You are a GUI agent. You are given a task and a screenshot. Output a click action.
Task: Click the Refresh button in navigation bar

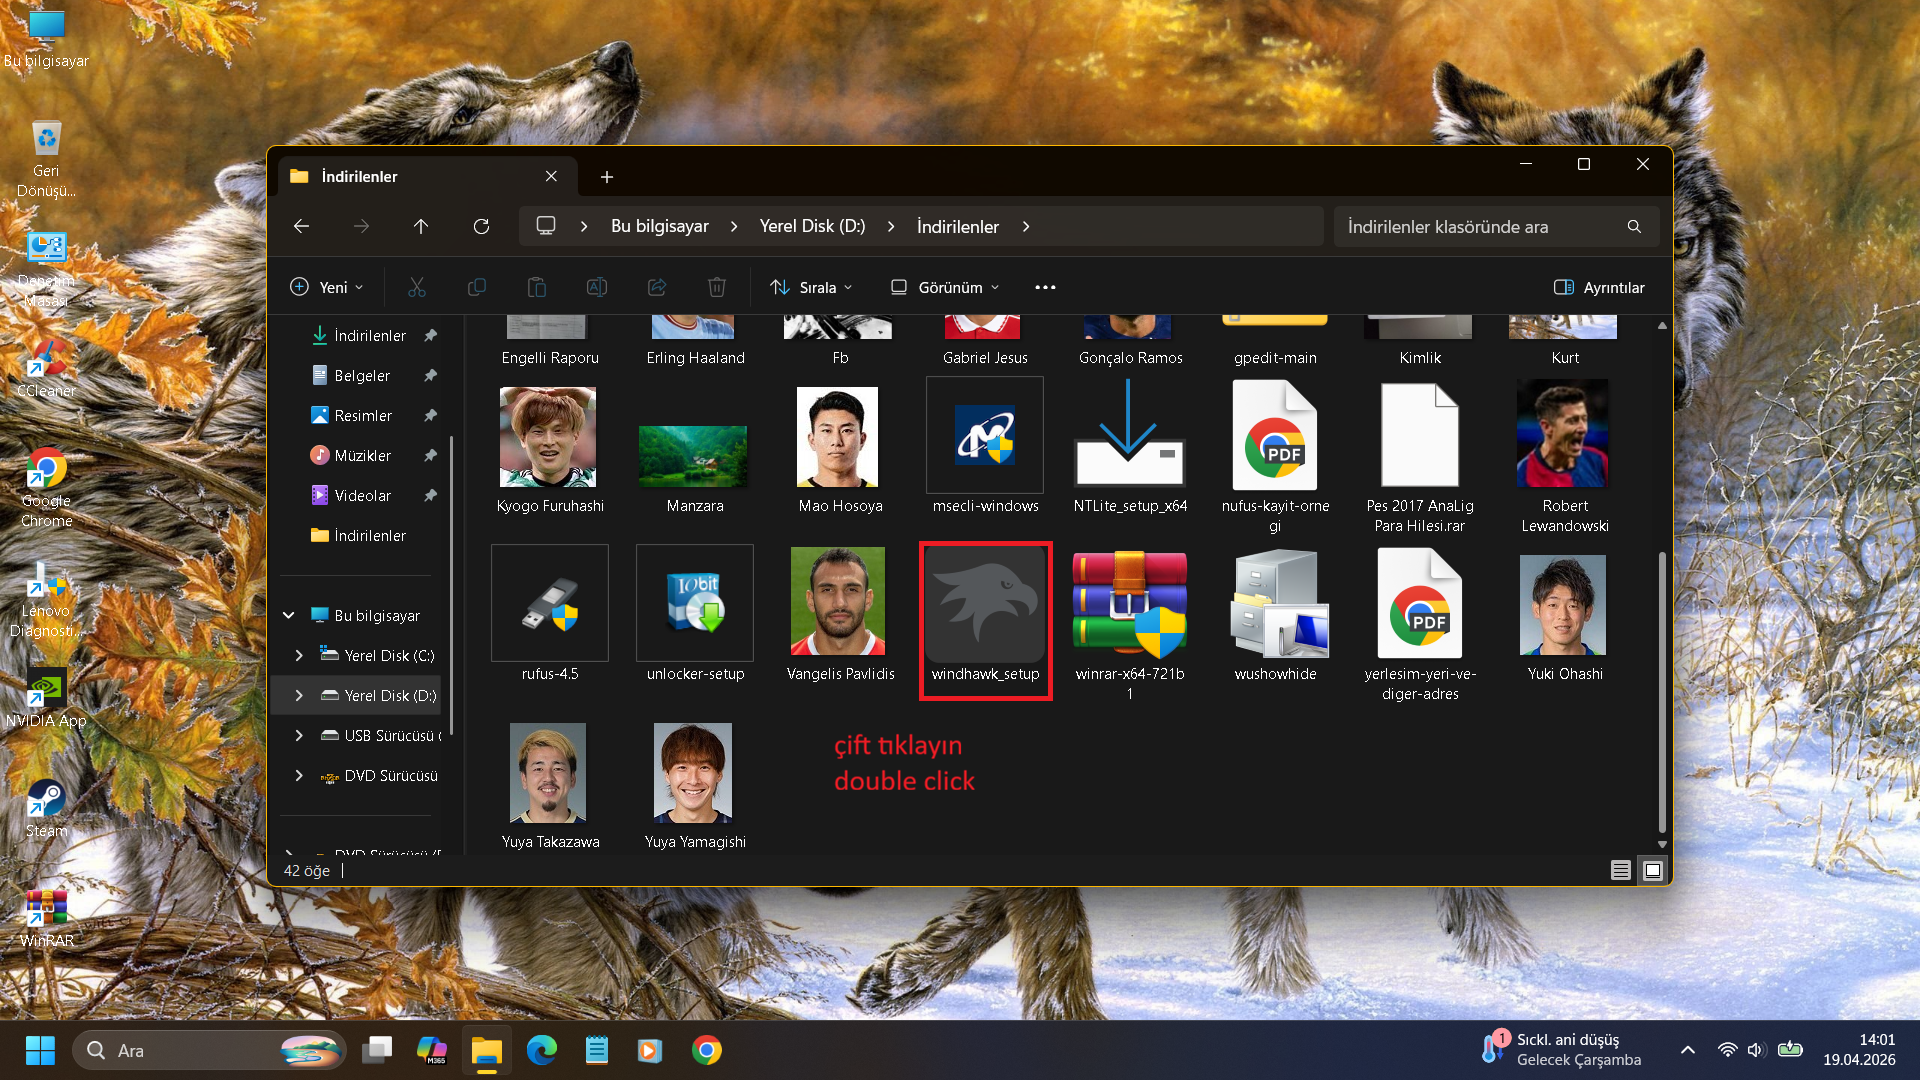click(x=481, y=226)
